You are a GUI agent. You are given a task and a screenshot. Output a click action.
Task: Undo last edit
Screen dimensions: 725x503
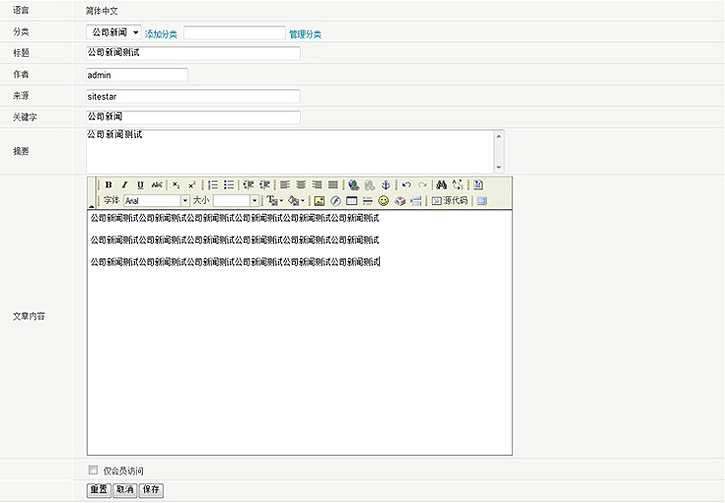click(x=406, y=185)
